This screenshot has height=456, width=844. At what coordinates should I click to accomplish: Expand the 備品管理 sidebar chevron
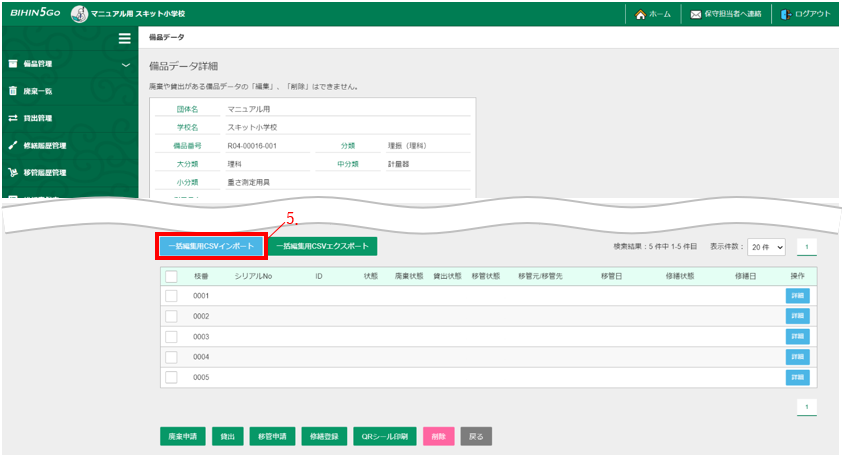(x=125, y=65)
